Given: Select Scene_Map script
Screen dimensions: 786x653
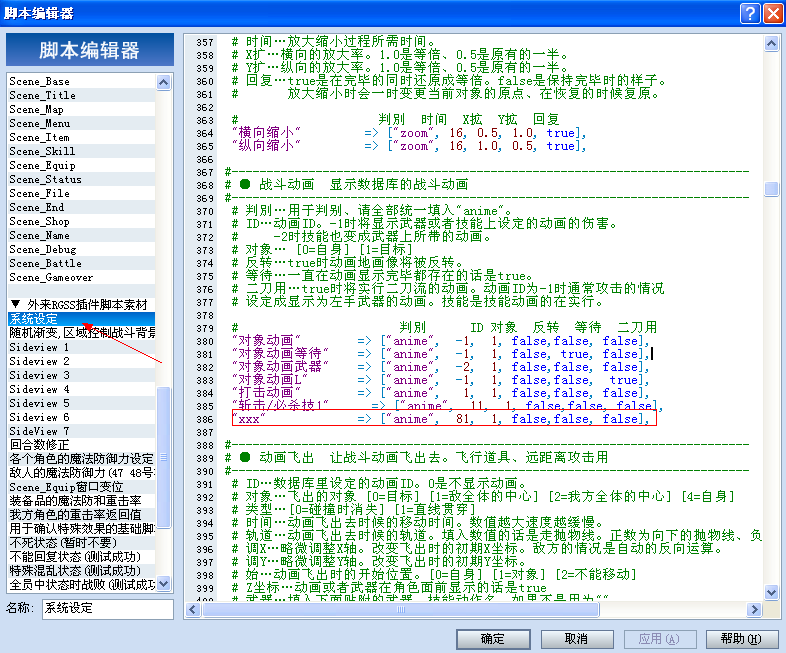Looking at the screenshot, I should point(82,110).
